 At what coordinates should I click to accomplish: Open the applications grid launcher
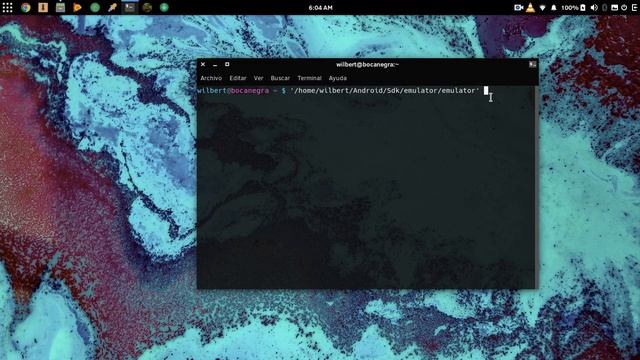(x=7, y=7)
